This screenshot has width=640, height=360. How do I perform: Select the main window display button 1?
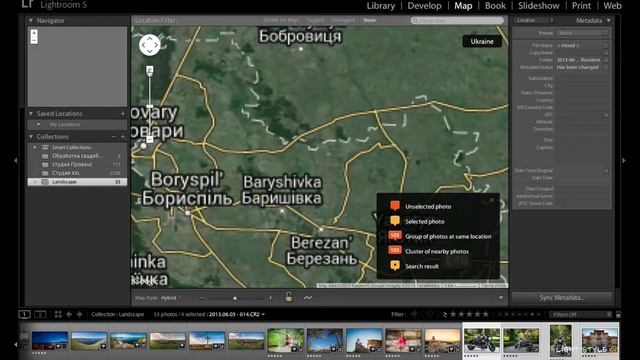tap(24, 314)
